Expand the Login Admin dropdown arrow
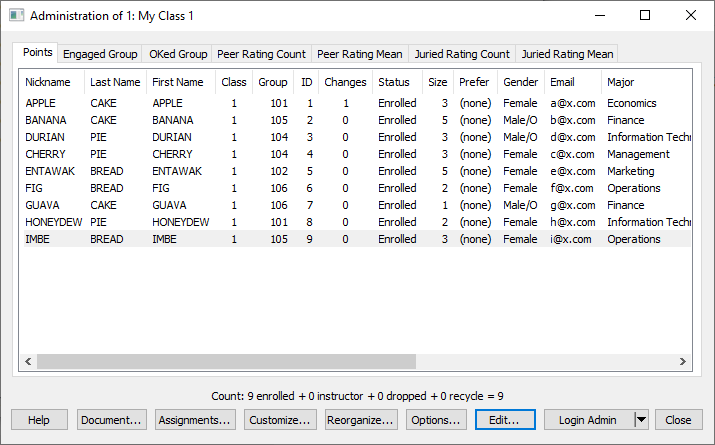 click(641, 419)
